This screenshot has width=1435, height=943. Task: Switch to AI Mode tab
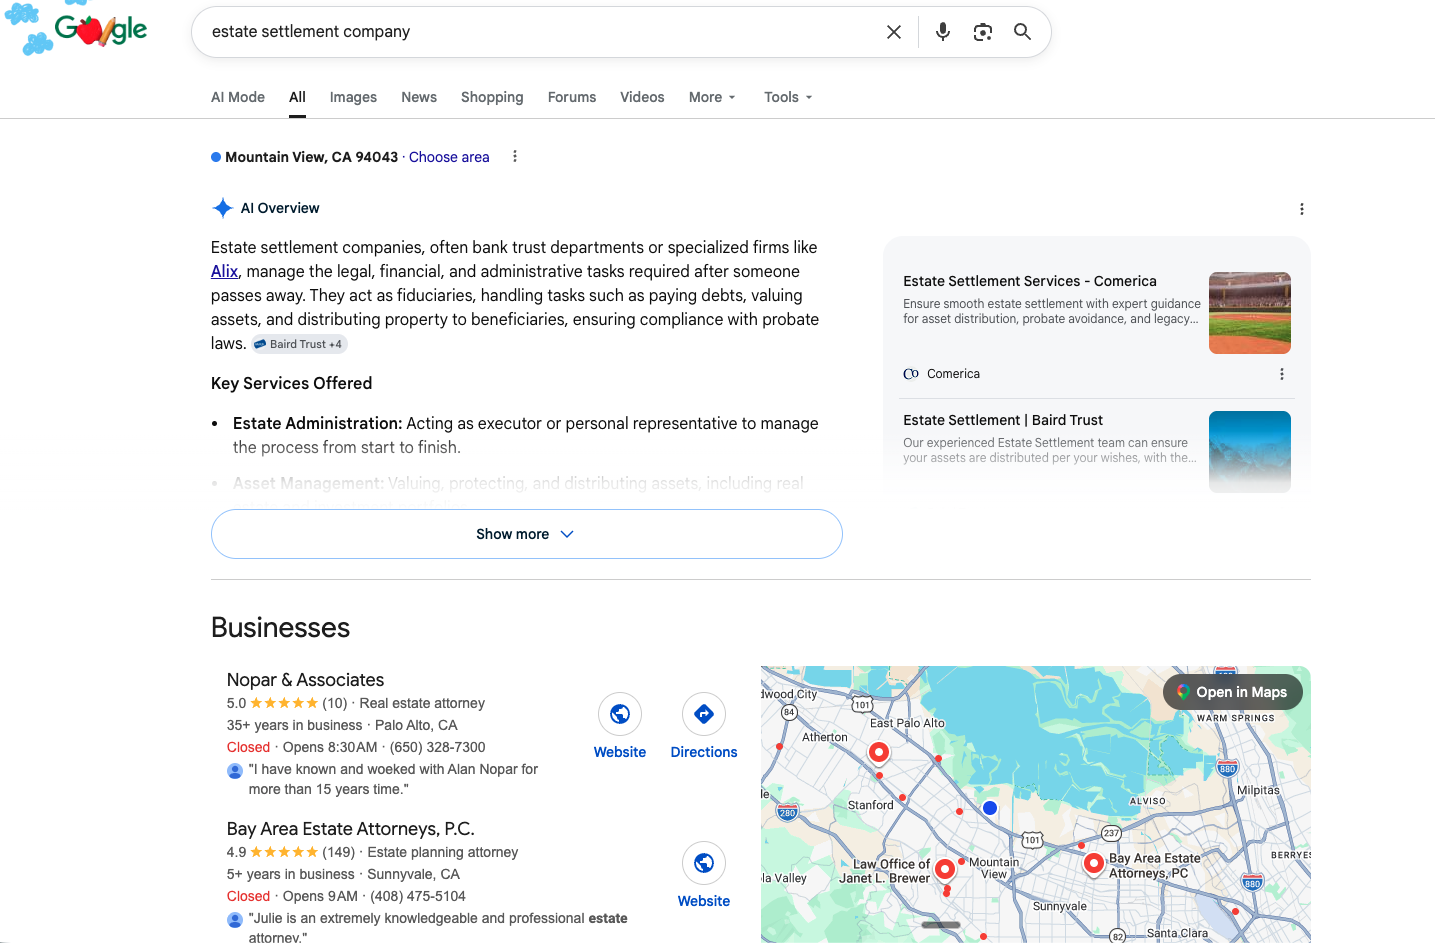pyautogui.click(x=238, y=97)
